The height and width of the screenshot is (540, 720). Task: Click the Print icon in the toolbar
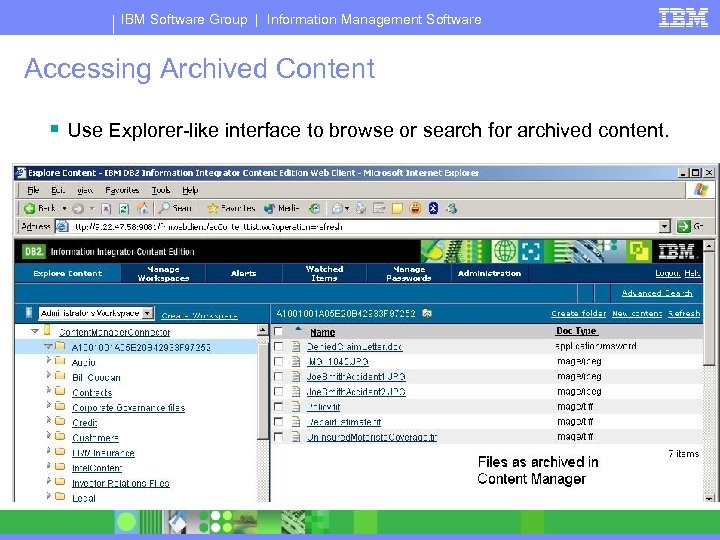(361, 208)
